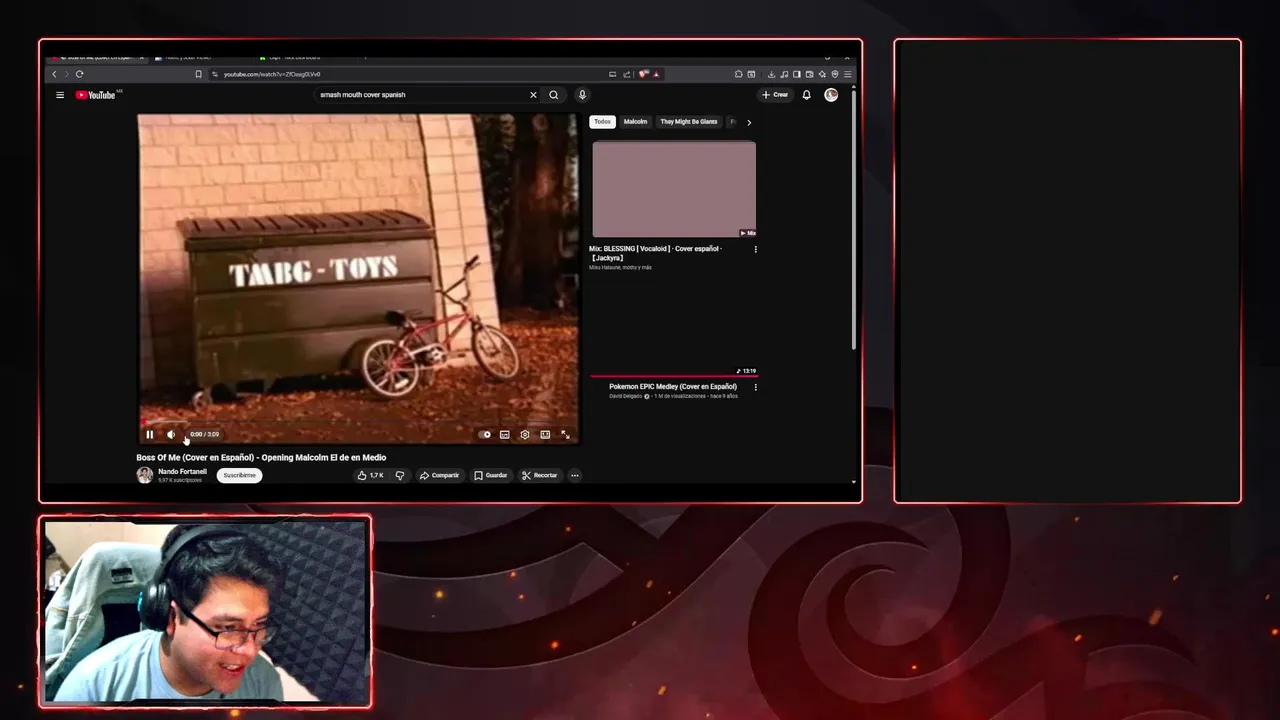Select the Malcolm filter chip

coord(635,122)
